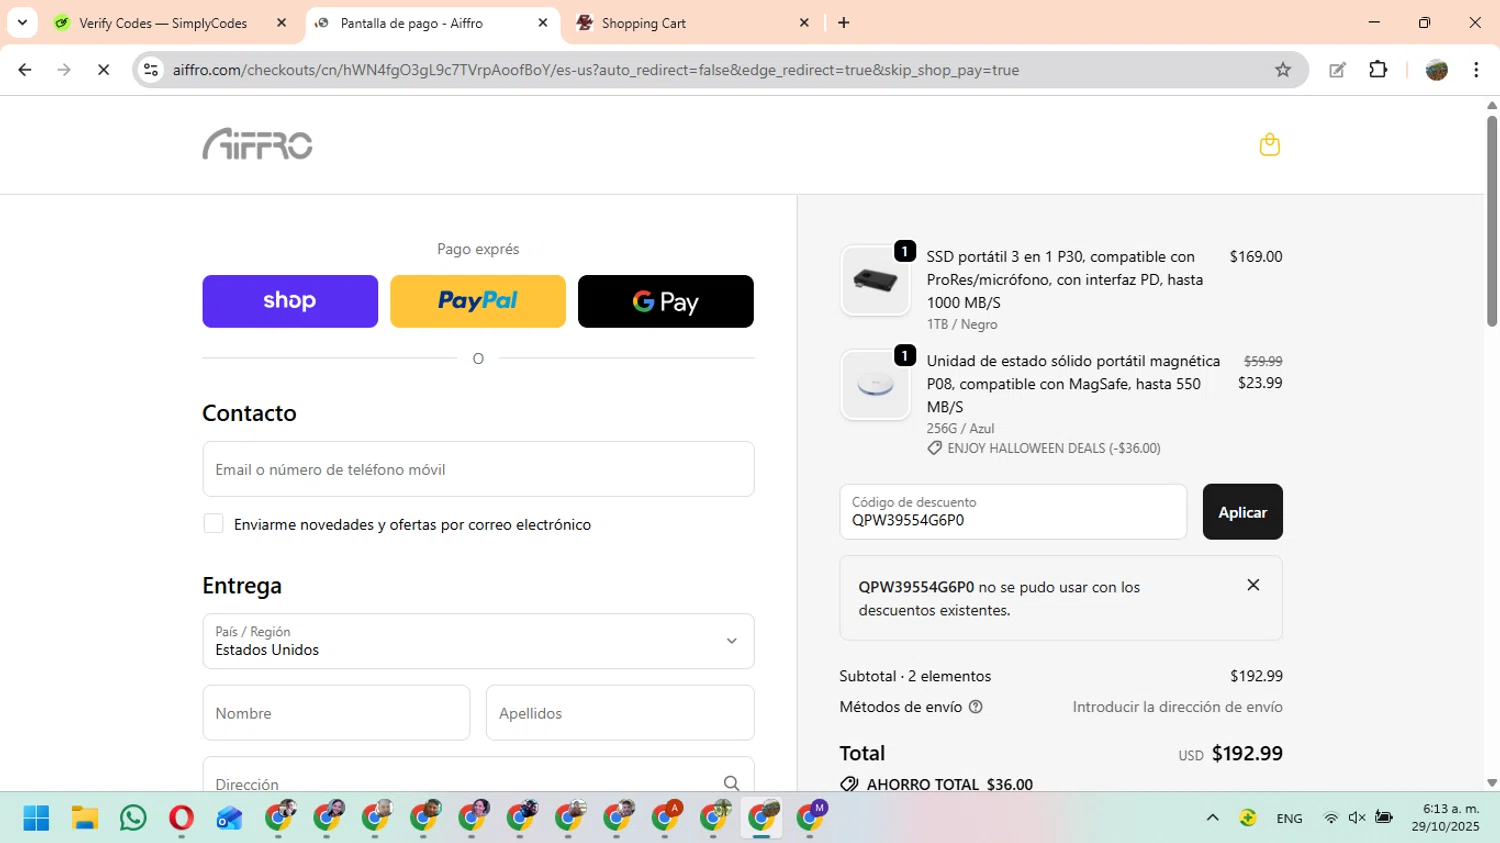This screenshot has height=843, width=1500.
Task: Open the Chrome profile avatar
Action: [x=1437, y=70]
